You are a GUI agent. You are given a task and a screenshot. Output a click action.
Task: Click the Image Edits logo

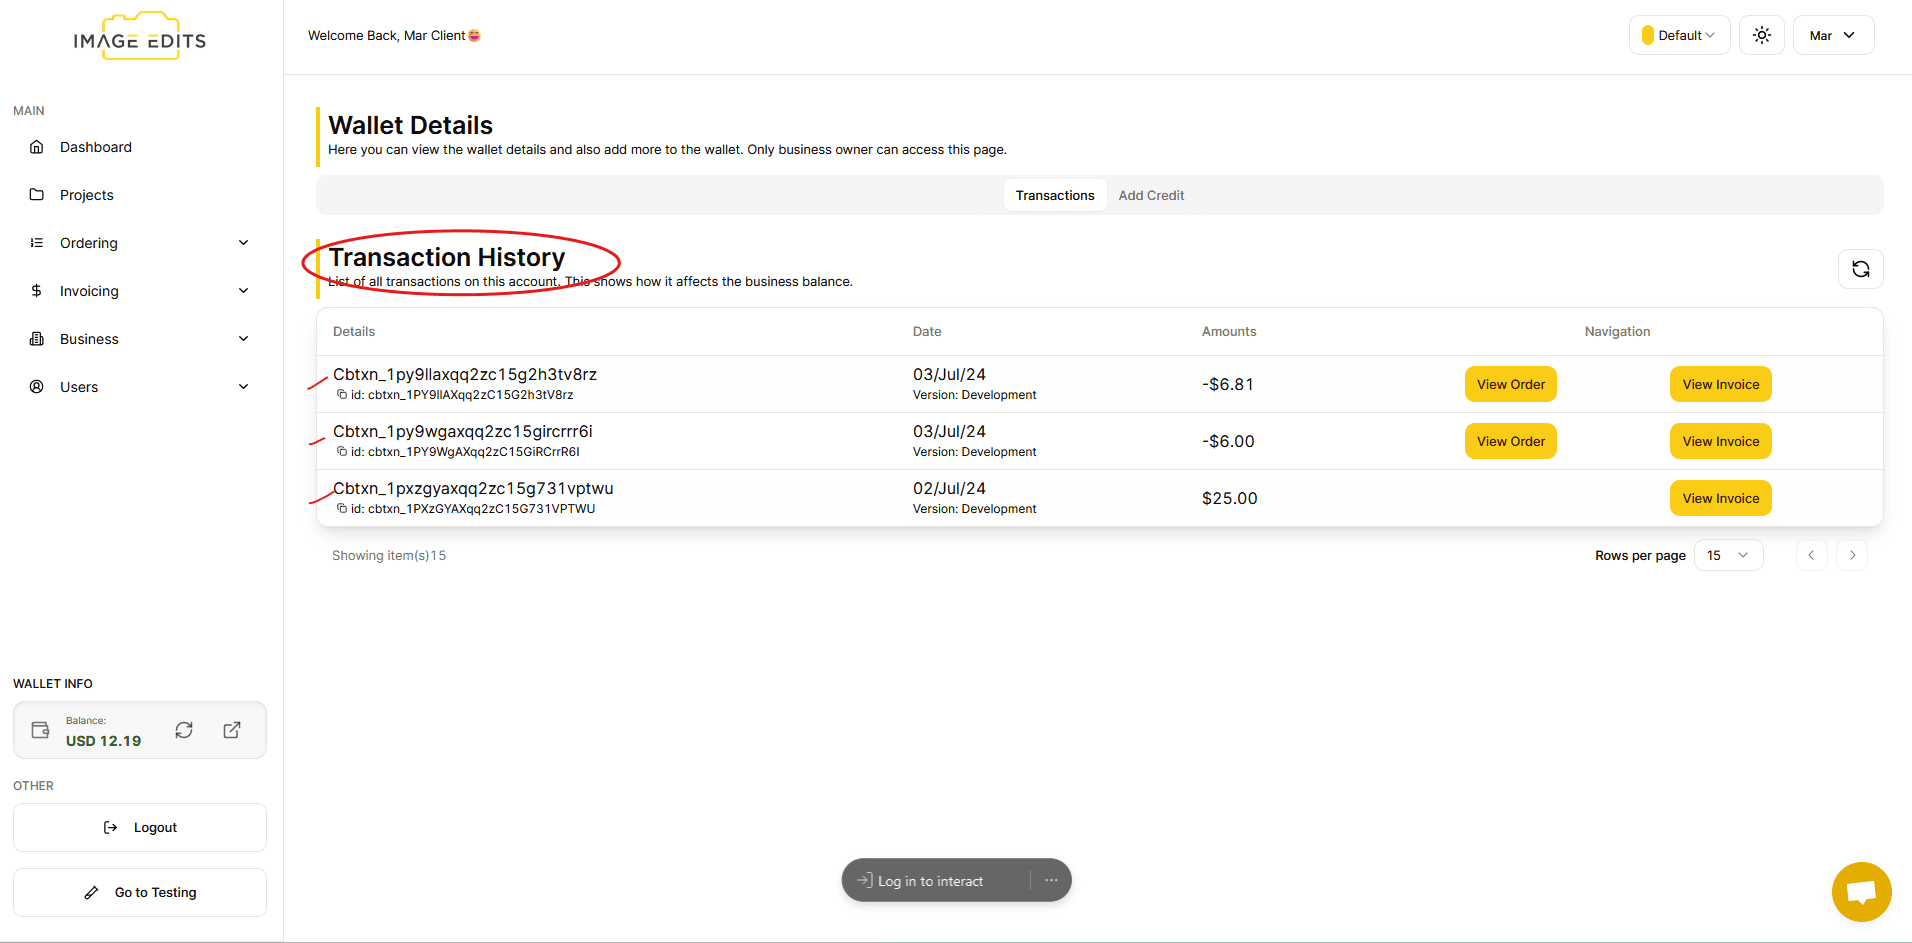click(140, 38)
